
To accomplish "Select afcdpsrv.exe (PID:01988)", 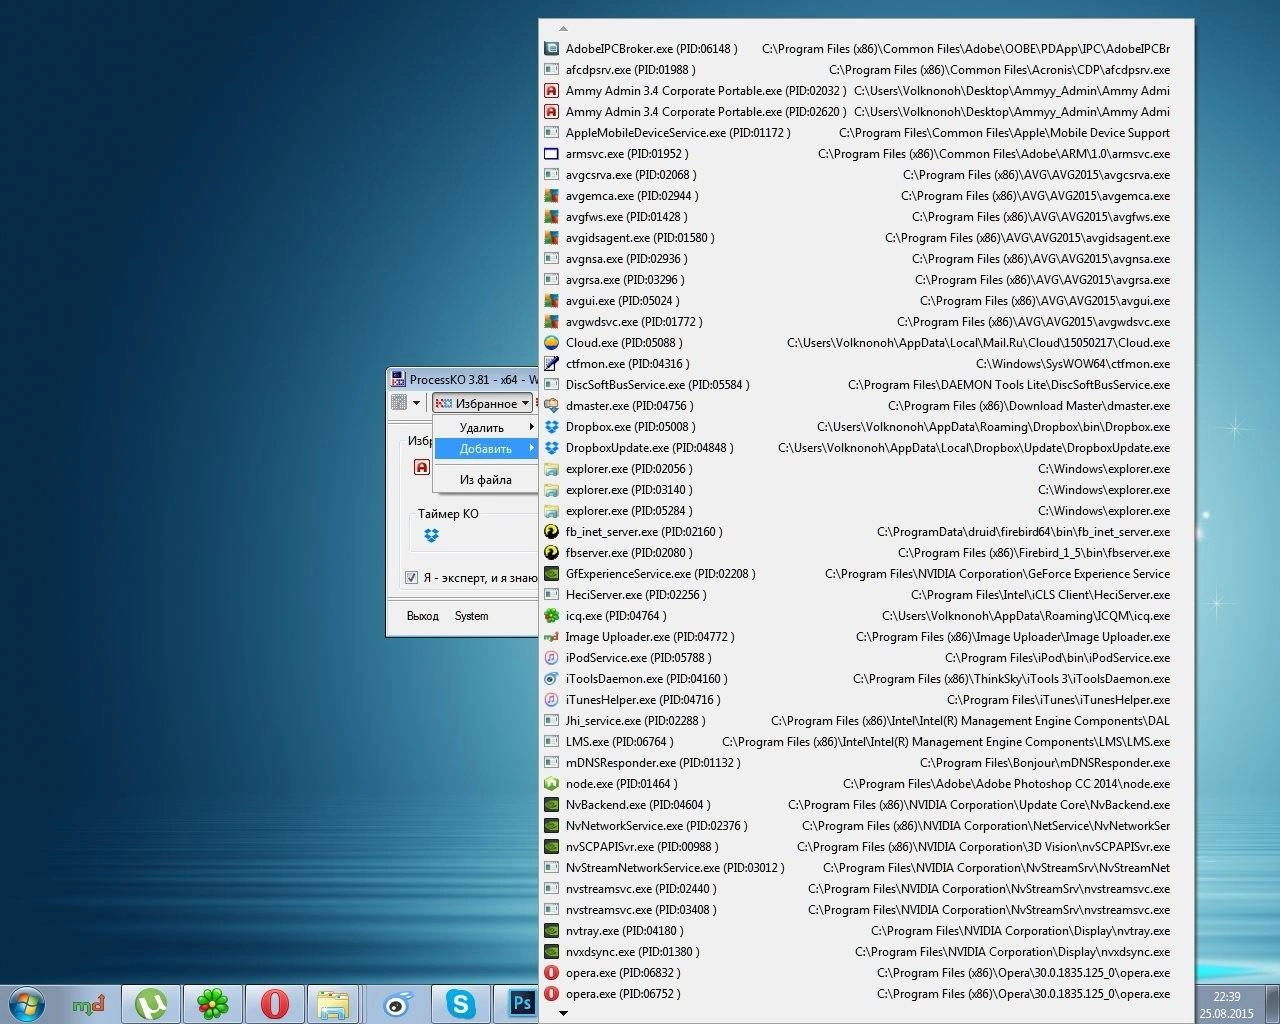I will 866,69.
